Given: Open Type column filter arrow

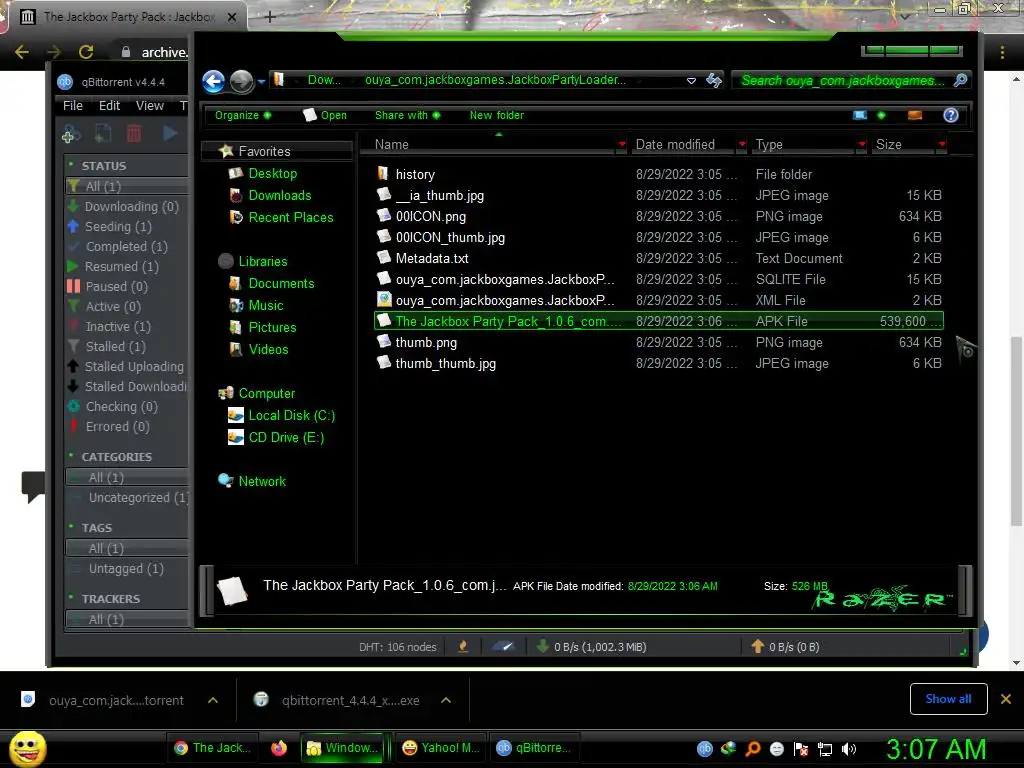Looking at the screenshot, I should coord(862,144).
